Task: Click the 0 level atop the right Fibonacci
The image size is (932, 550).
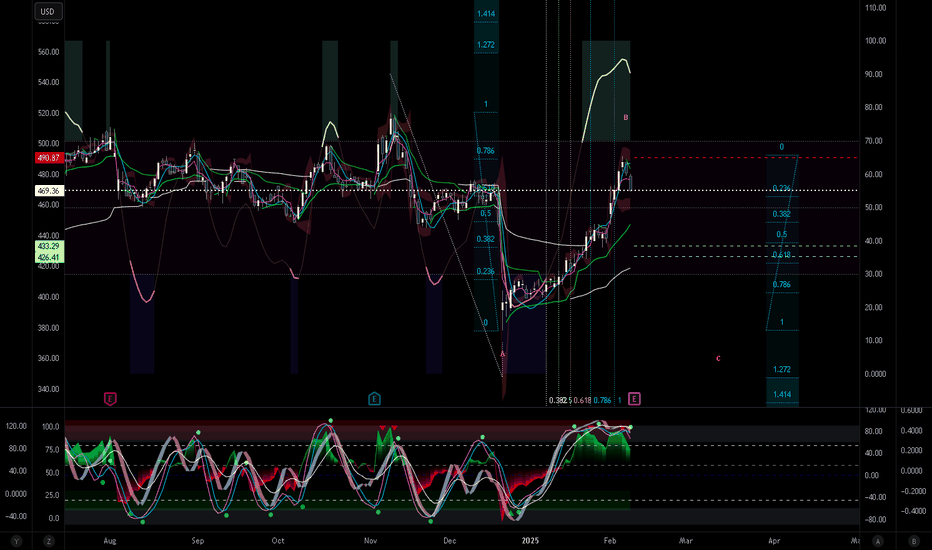Action: 782,147
